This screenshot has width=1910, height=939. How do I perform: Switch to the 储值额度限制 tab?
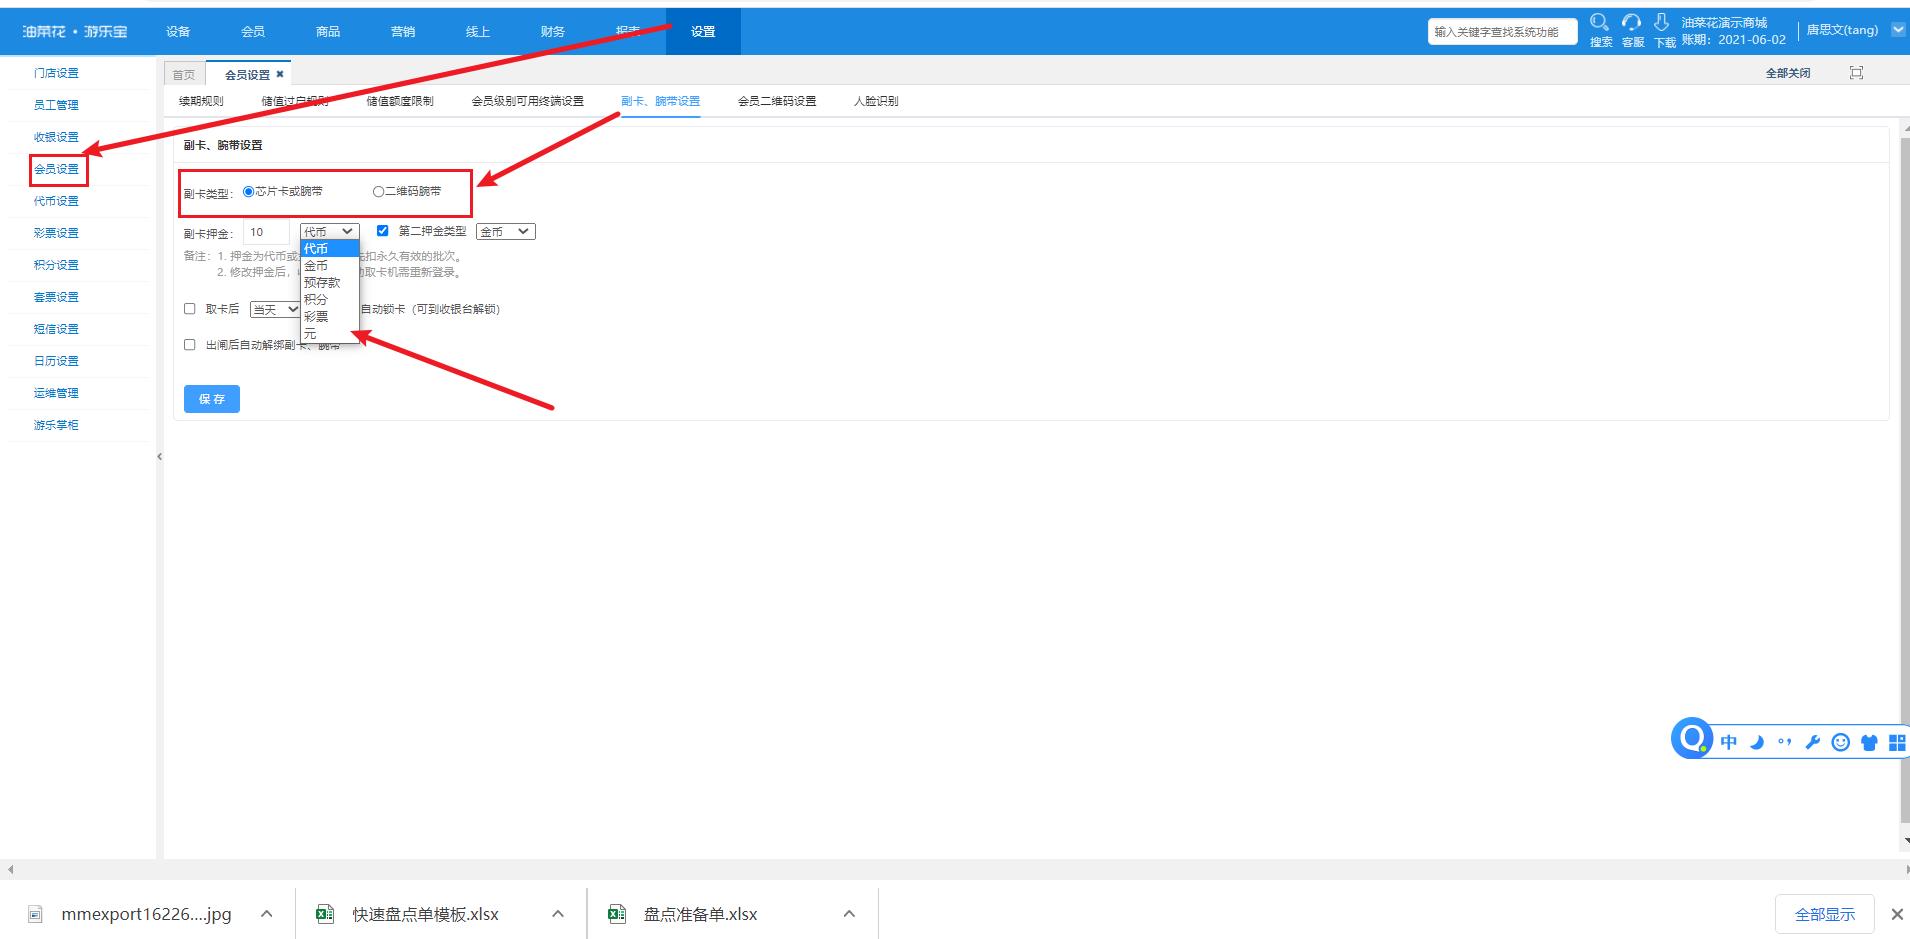(400, 101)
